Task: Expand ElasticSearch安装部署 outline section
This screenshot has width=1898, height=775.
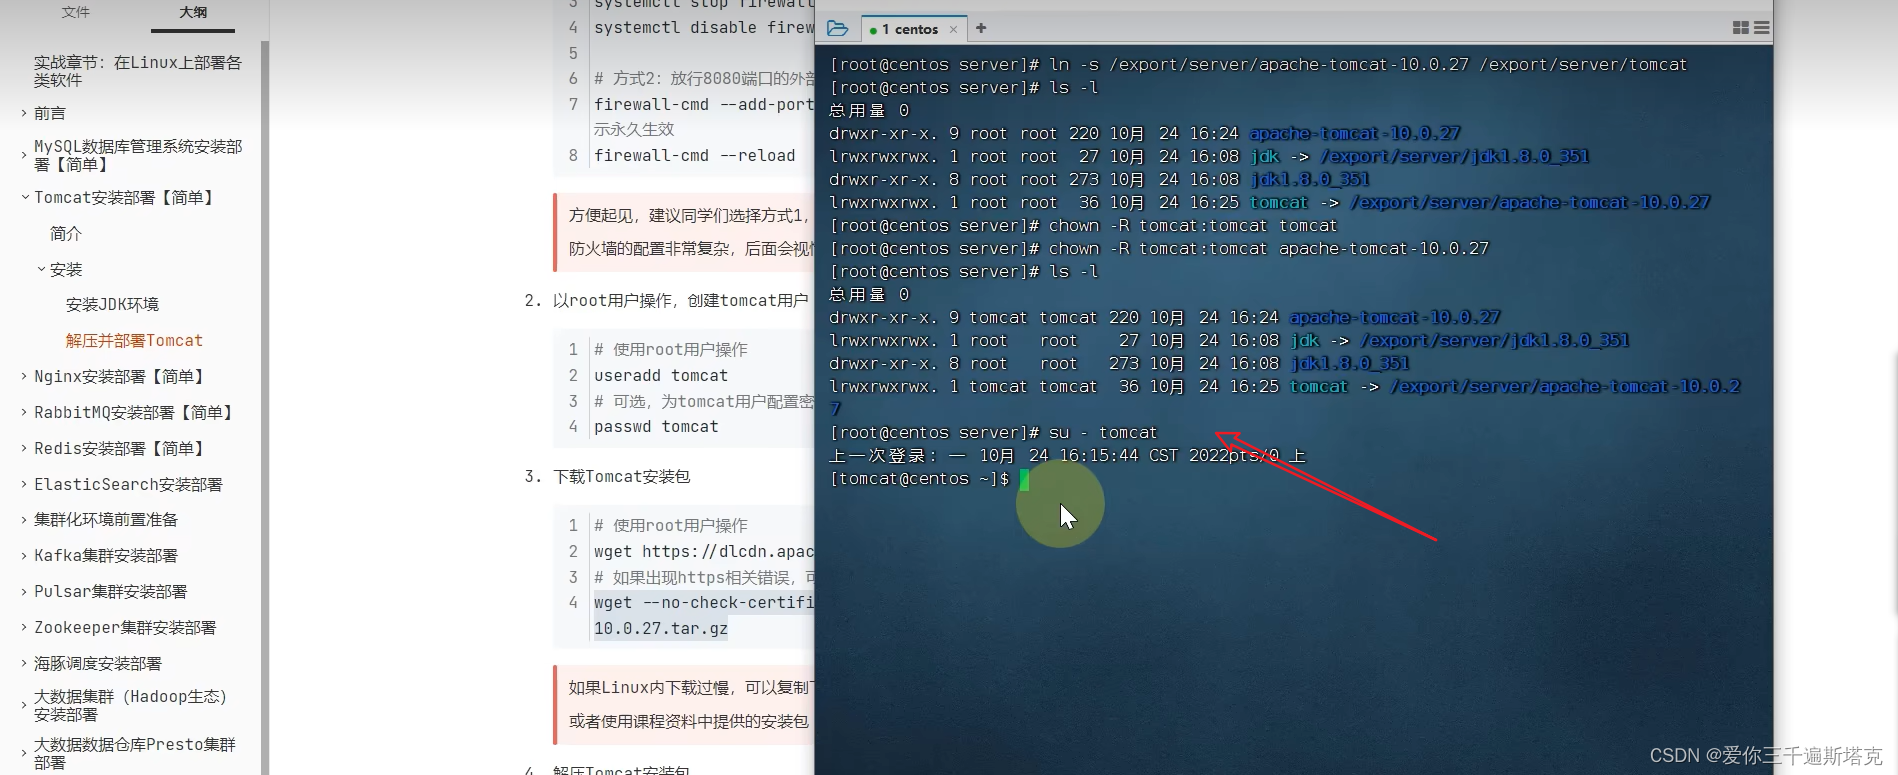Action: [24, 484]
